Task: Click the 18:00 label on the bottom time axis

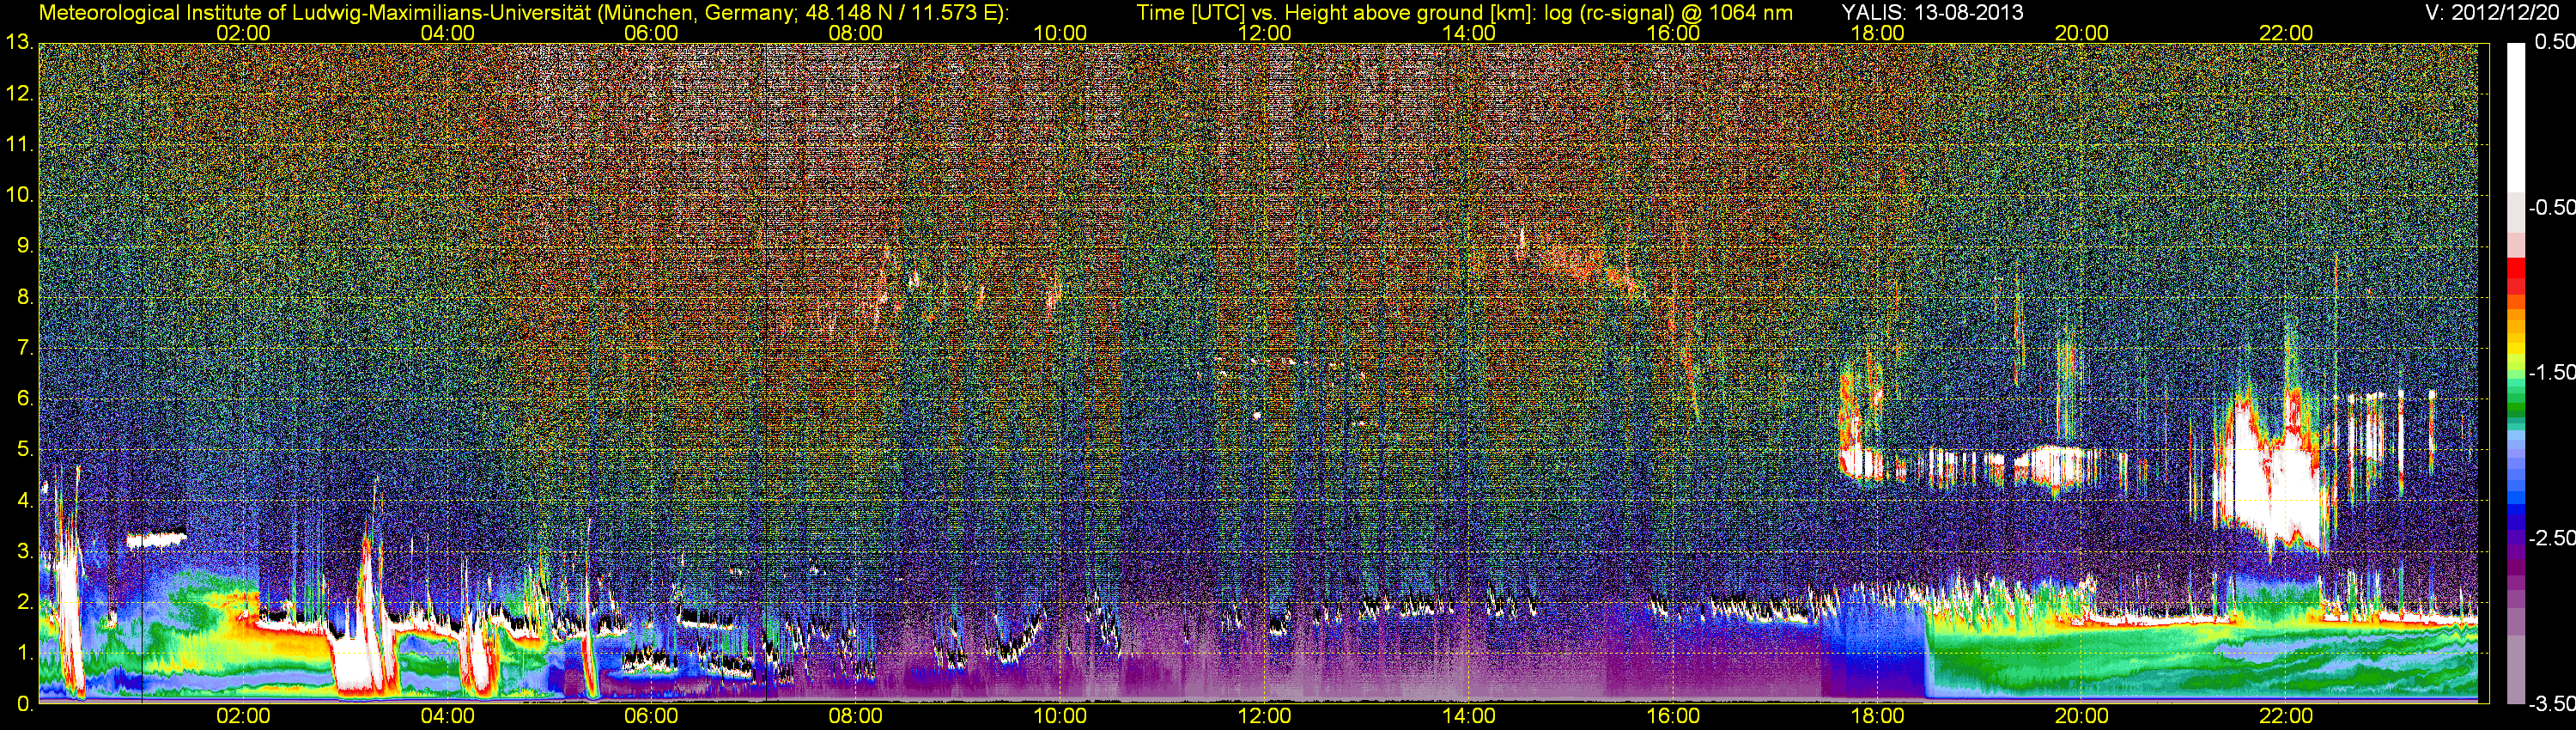Action: 1877,716
